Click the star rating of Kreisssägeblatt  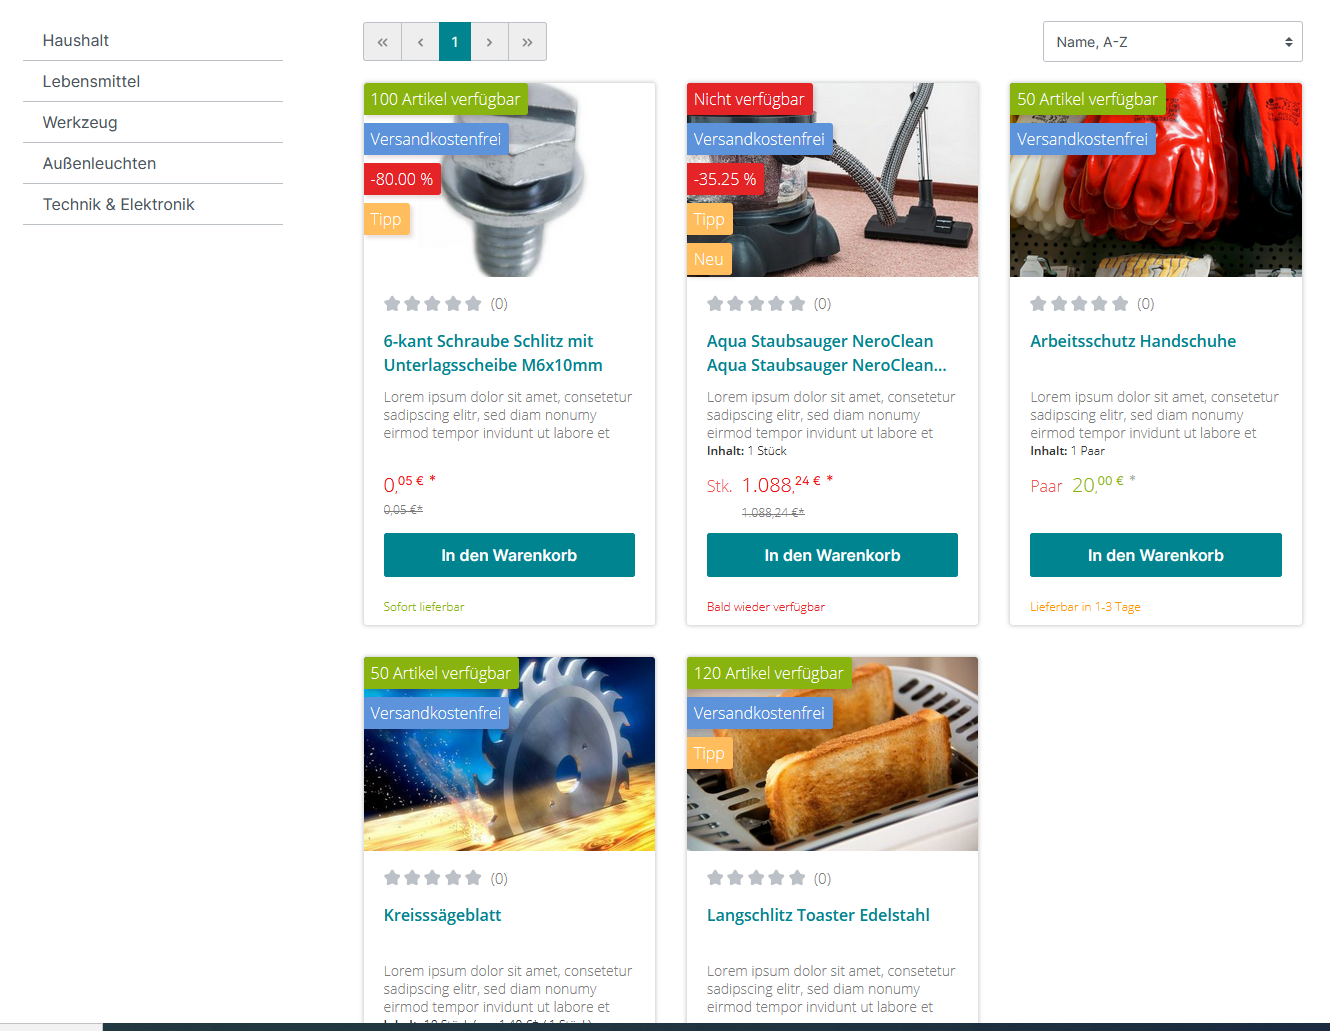[x=432, y=878]
